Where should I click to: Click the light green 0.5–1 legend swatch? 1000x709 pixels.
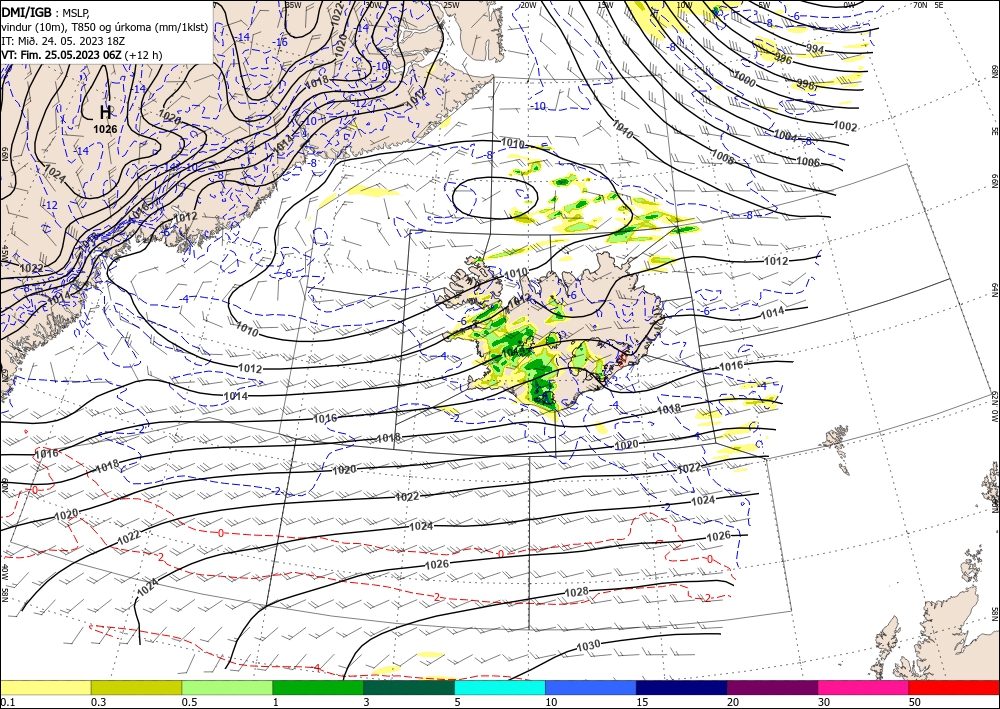pos(227,687)
